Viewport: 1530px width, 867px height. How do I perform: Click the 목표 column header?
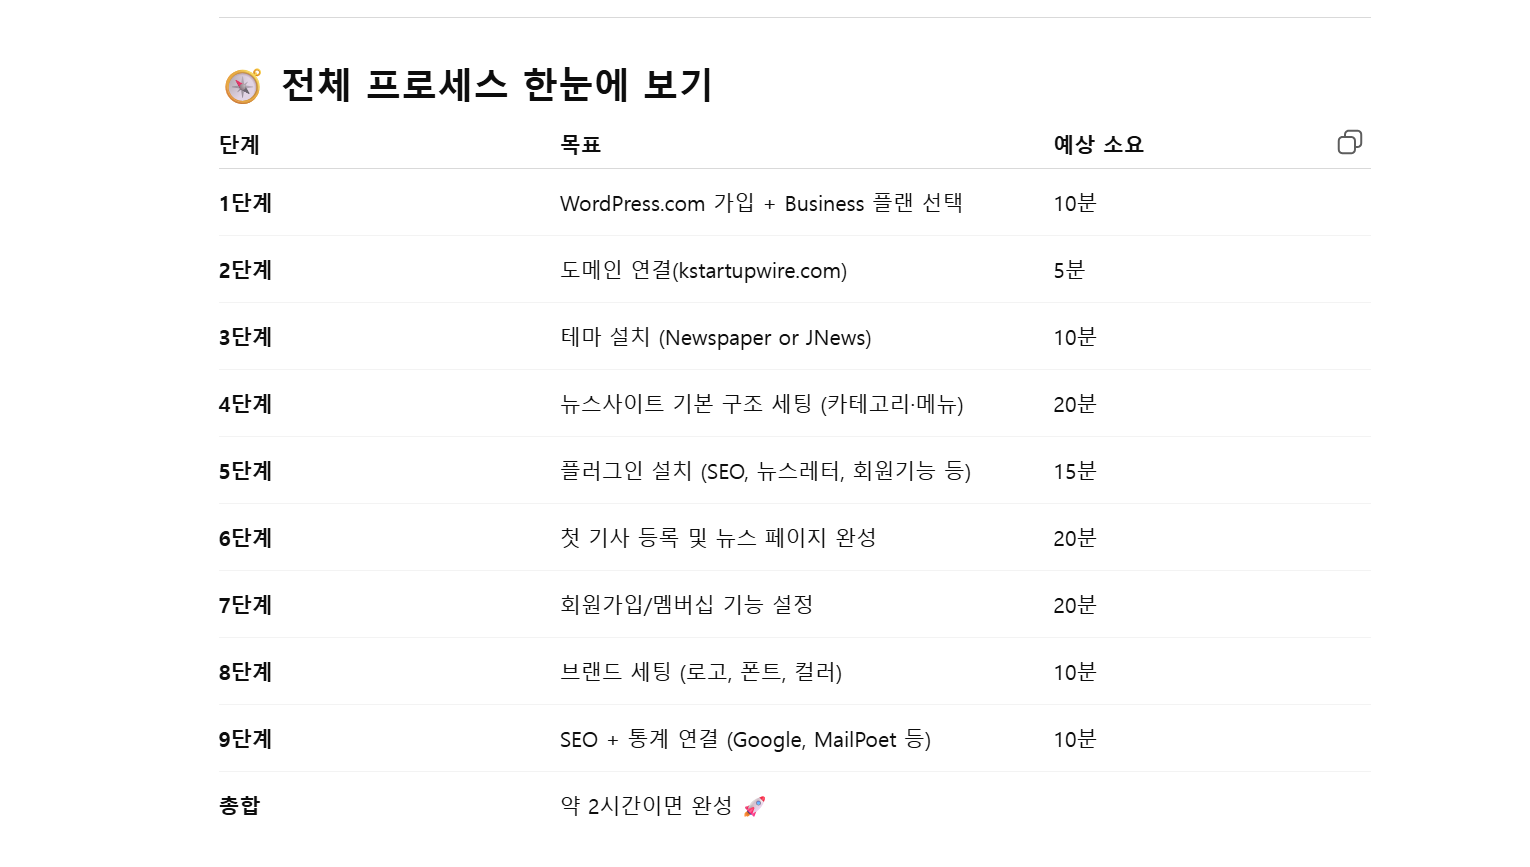tap(580, 145)
